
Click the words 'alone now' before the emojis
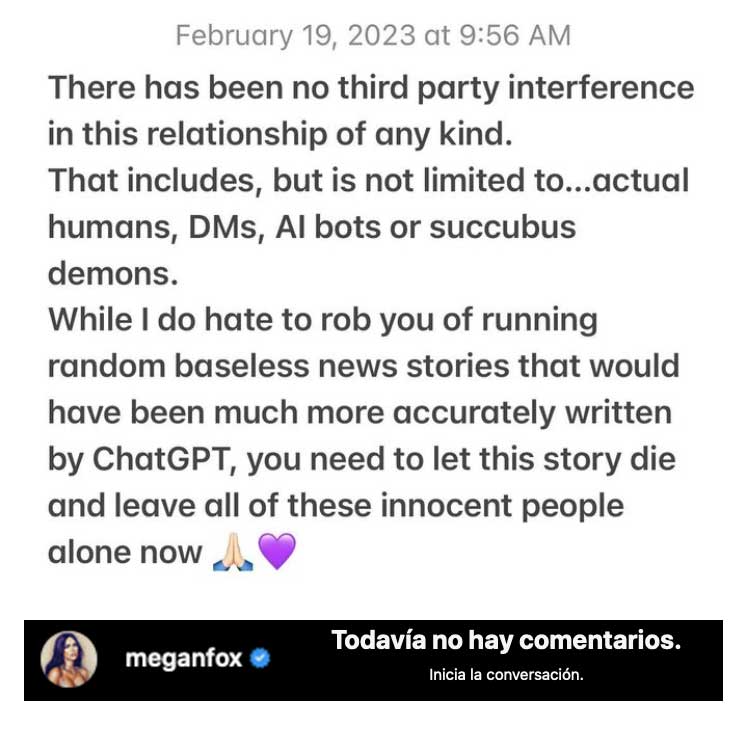[124, 552]
